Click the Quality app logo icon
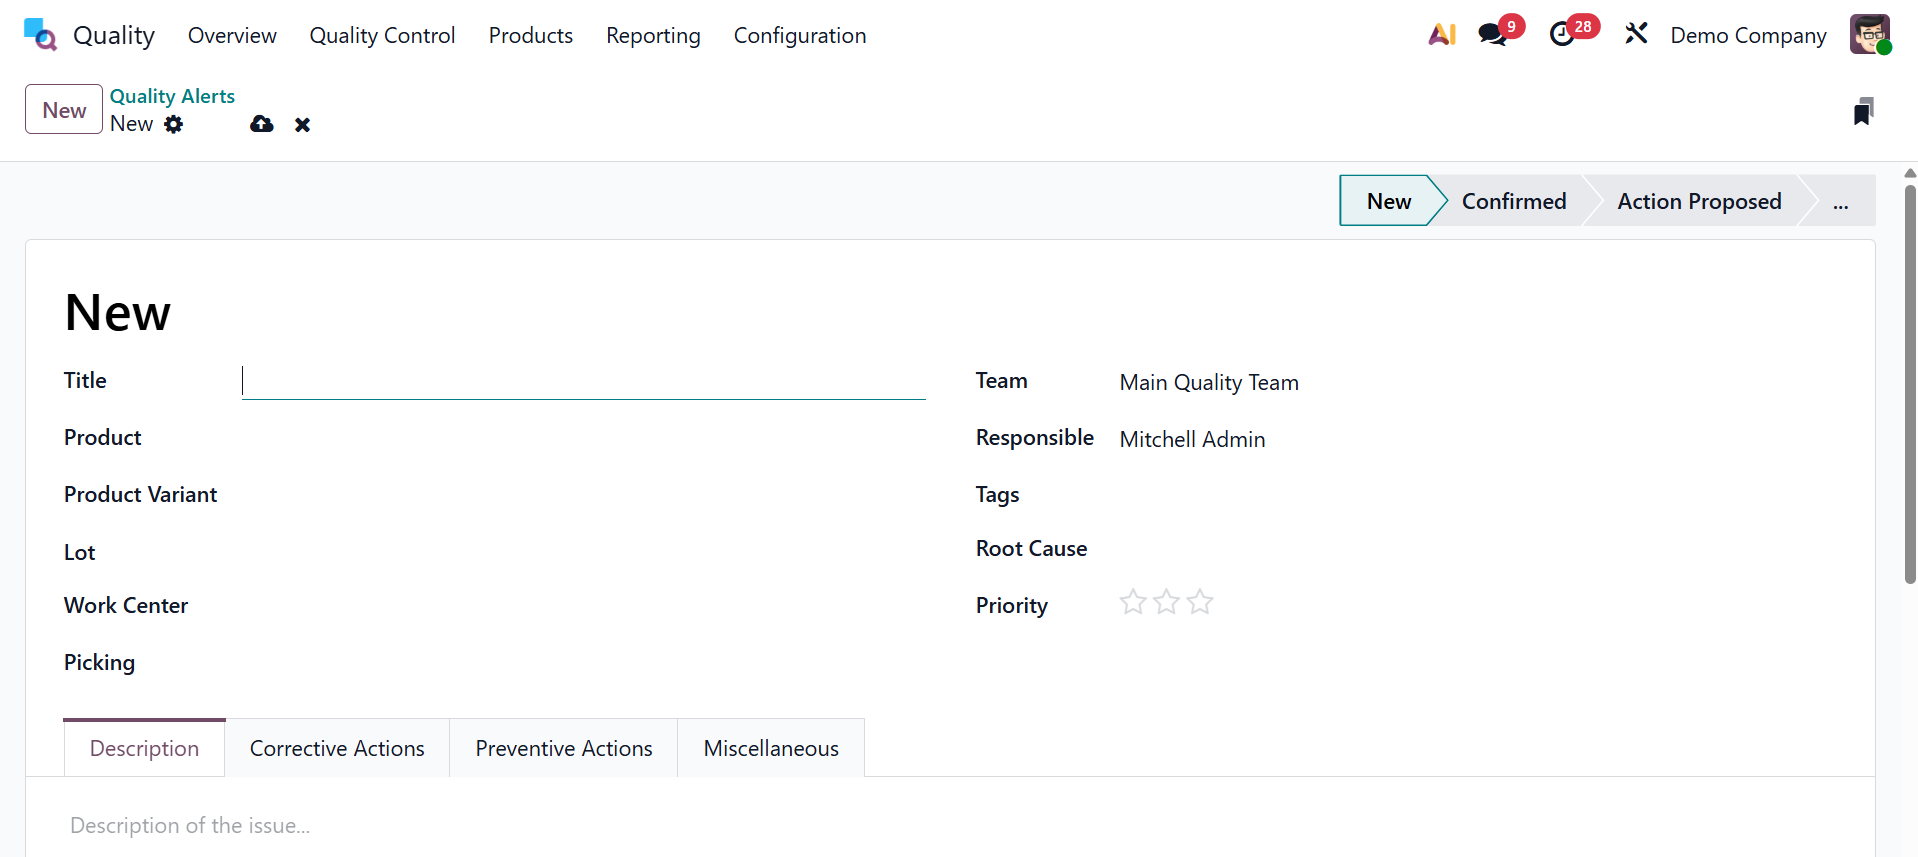1918x857 pixels. coord(40,35)
